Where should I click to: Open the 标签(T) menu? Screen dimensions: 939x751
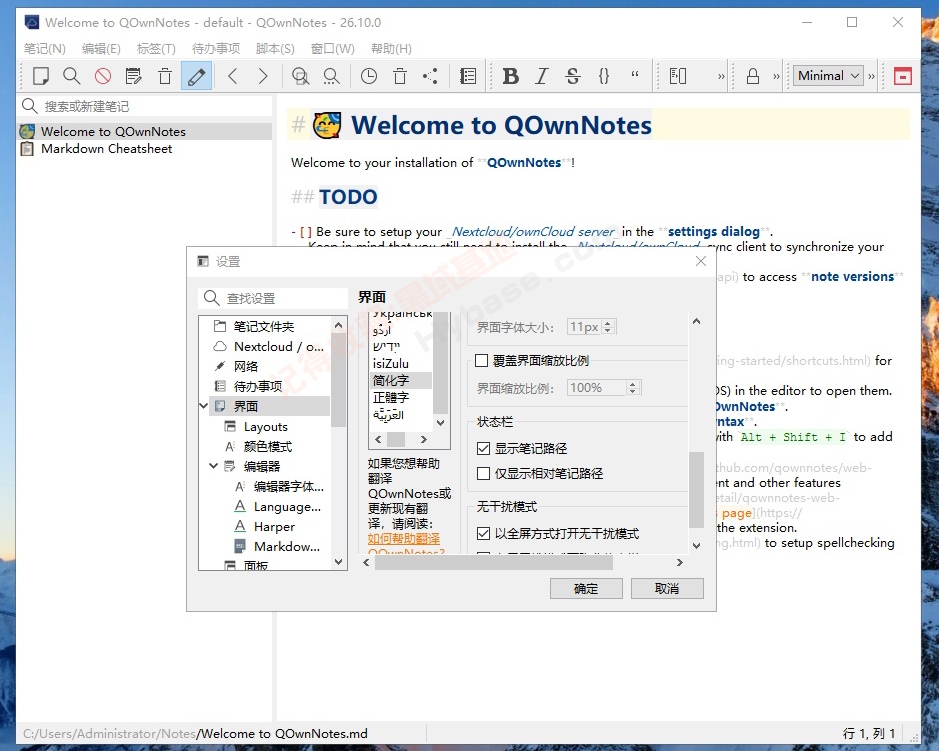pyautogui.click(x=156, y=49)
